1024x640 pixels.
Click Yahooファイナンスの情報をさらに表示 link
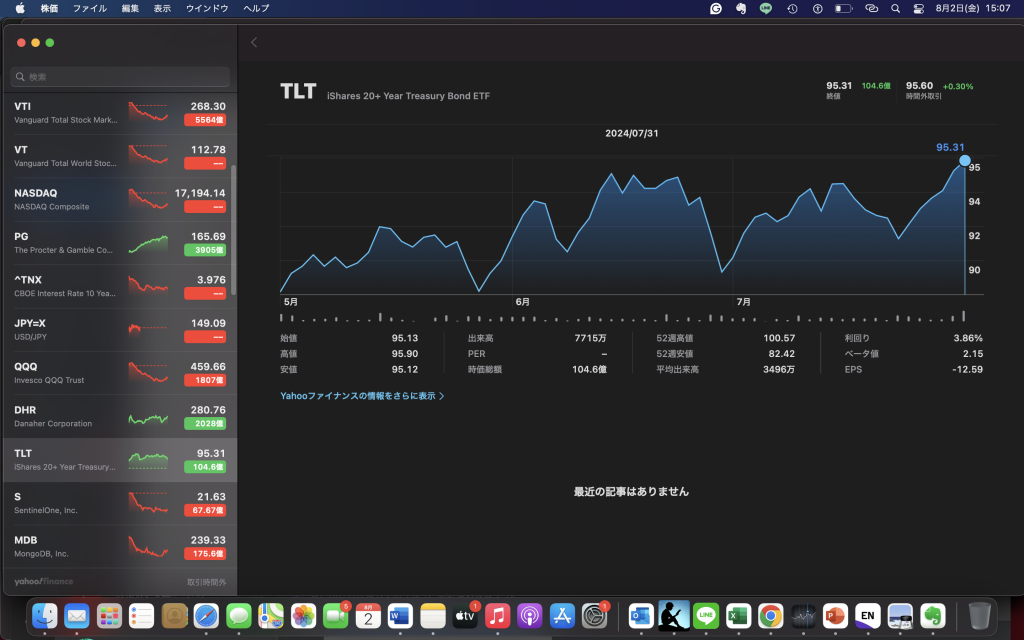click(362, 396)
